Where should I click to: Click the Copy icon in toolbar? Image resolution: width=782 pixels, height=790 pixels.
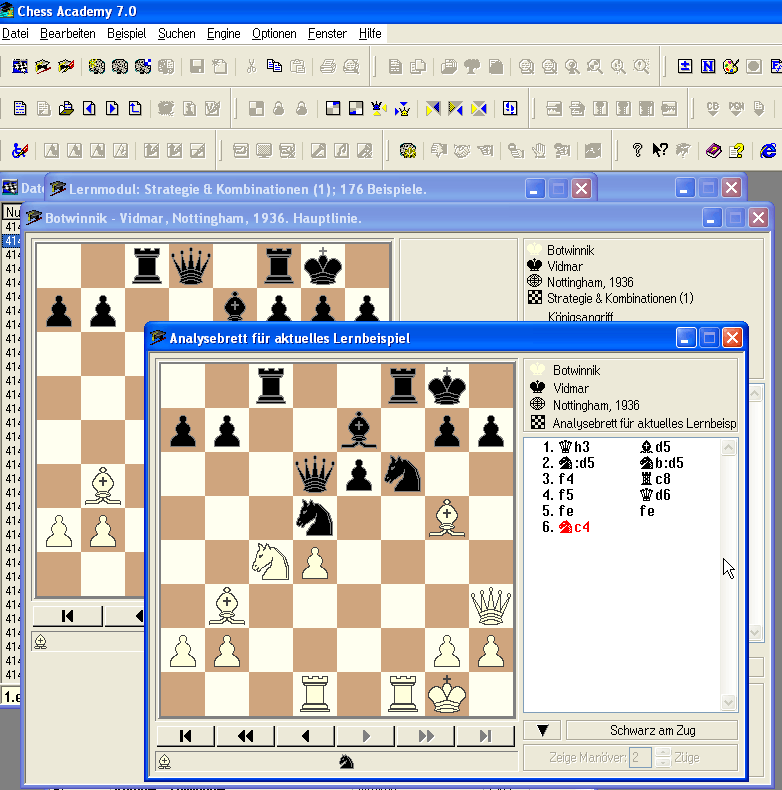tap(274, 66)
